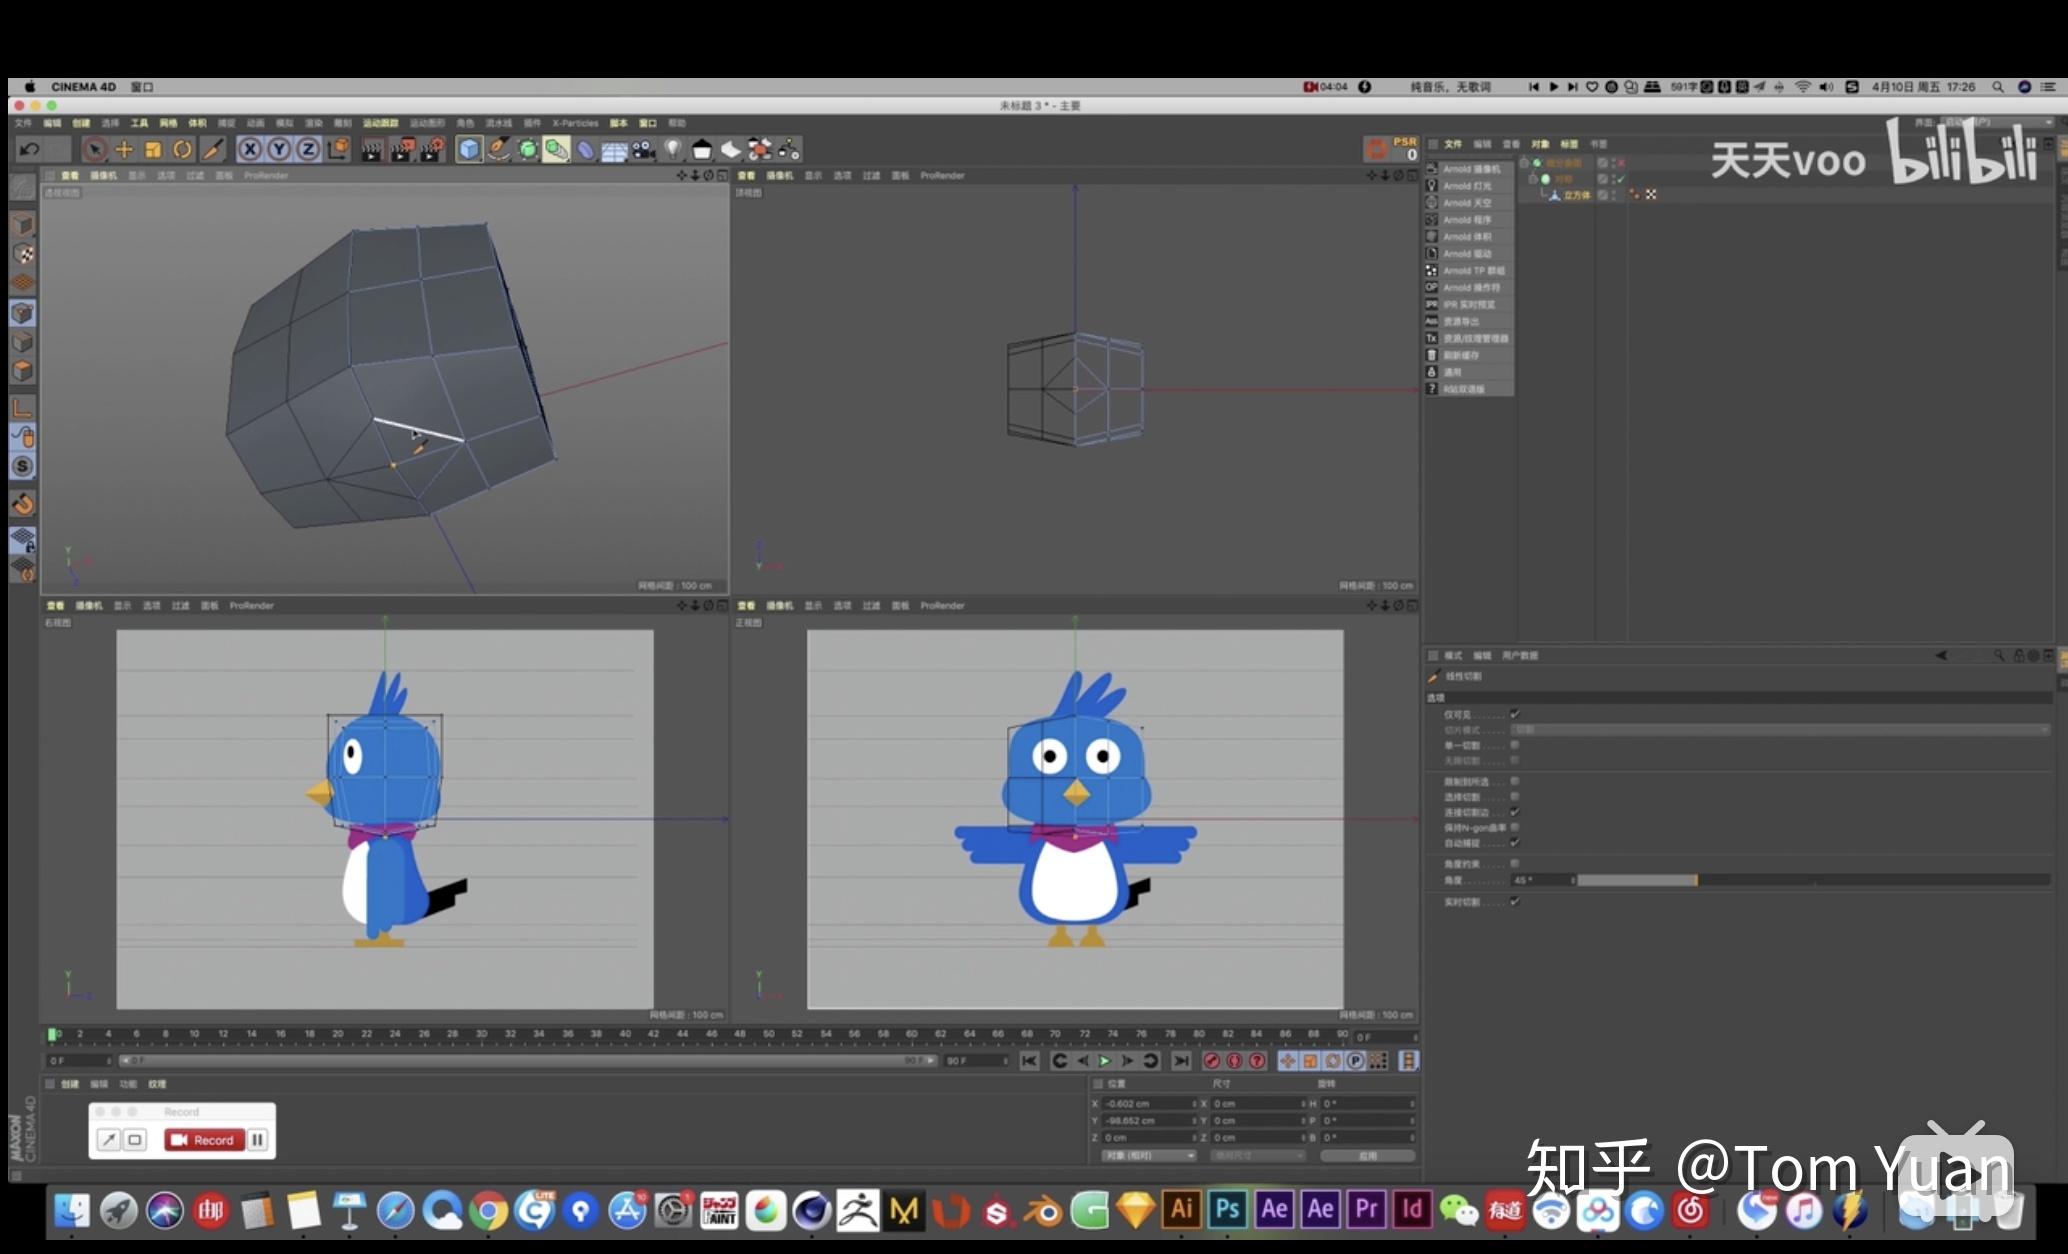The height and width of the screenshot is (1254, 2068).
Task: Click the 应用 apply button
Action: pos(1367,1156)
